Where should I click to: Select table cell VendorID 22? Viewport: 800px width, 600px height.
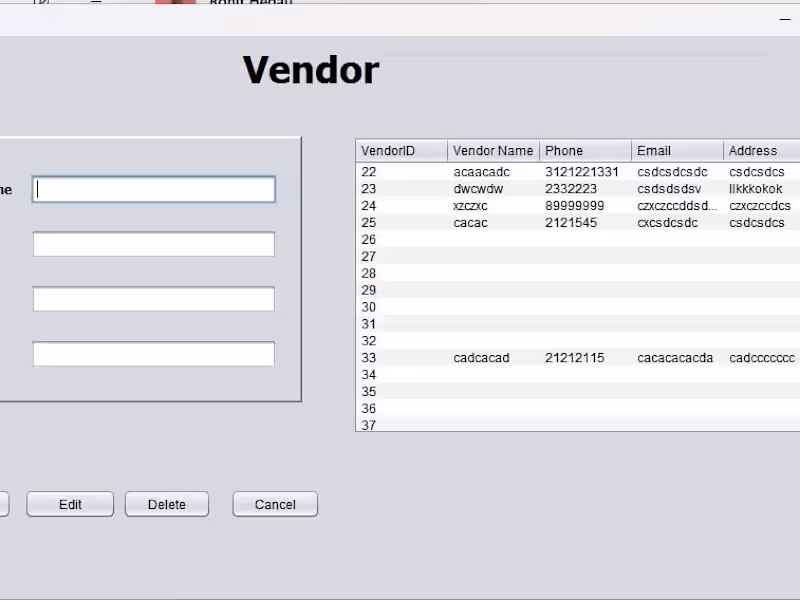click(402, 172)
